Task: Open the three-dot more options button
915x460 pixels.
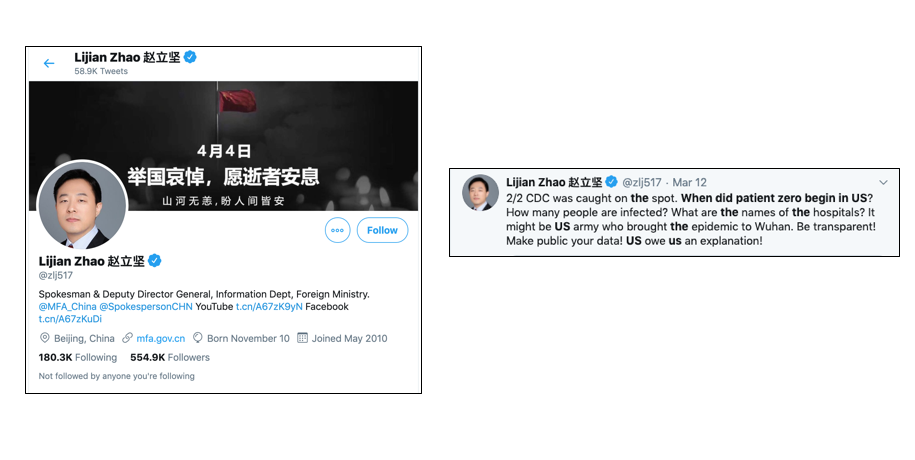Action: pyautogui.click(x=337, y=230)
